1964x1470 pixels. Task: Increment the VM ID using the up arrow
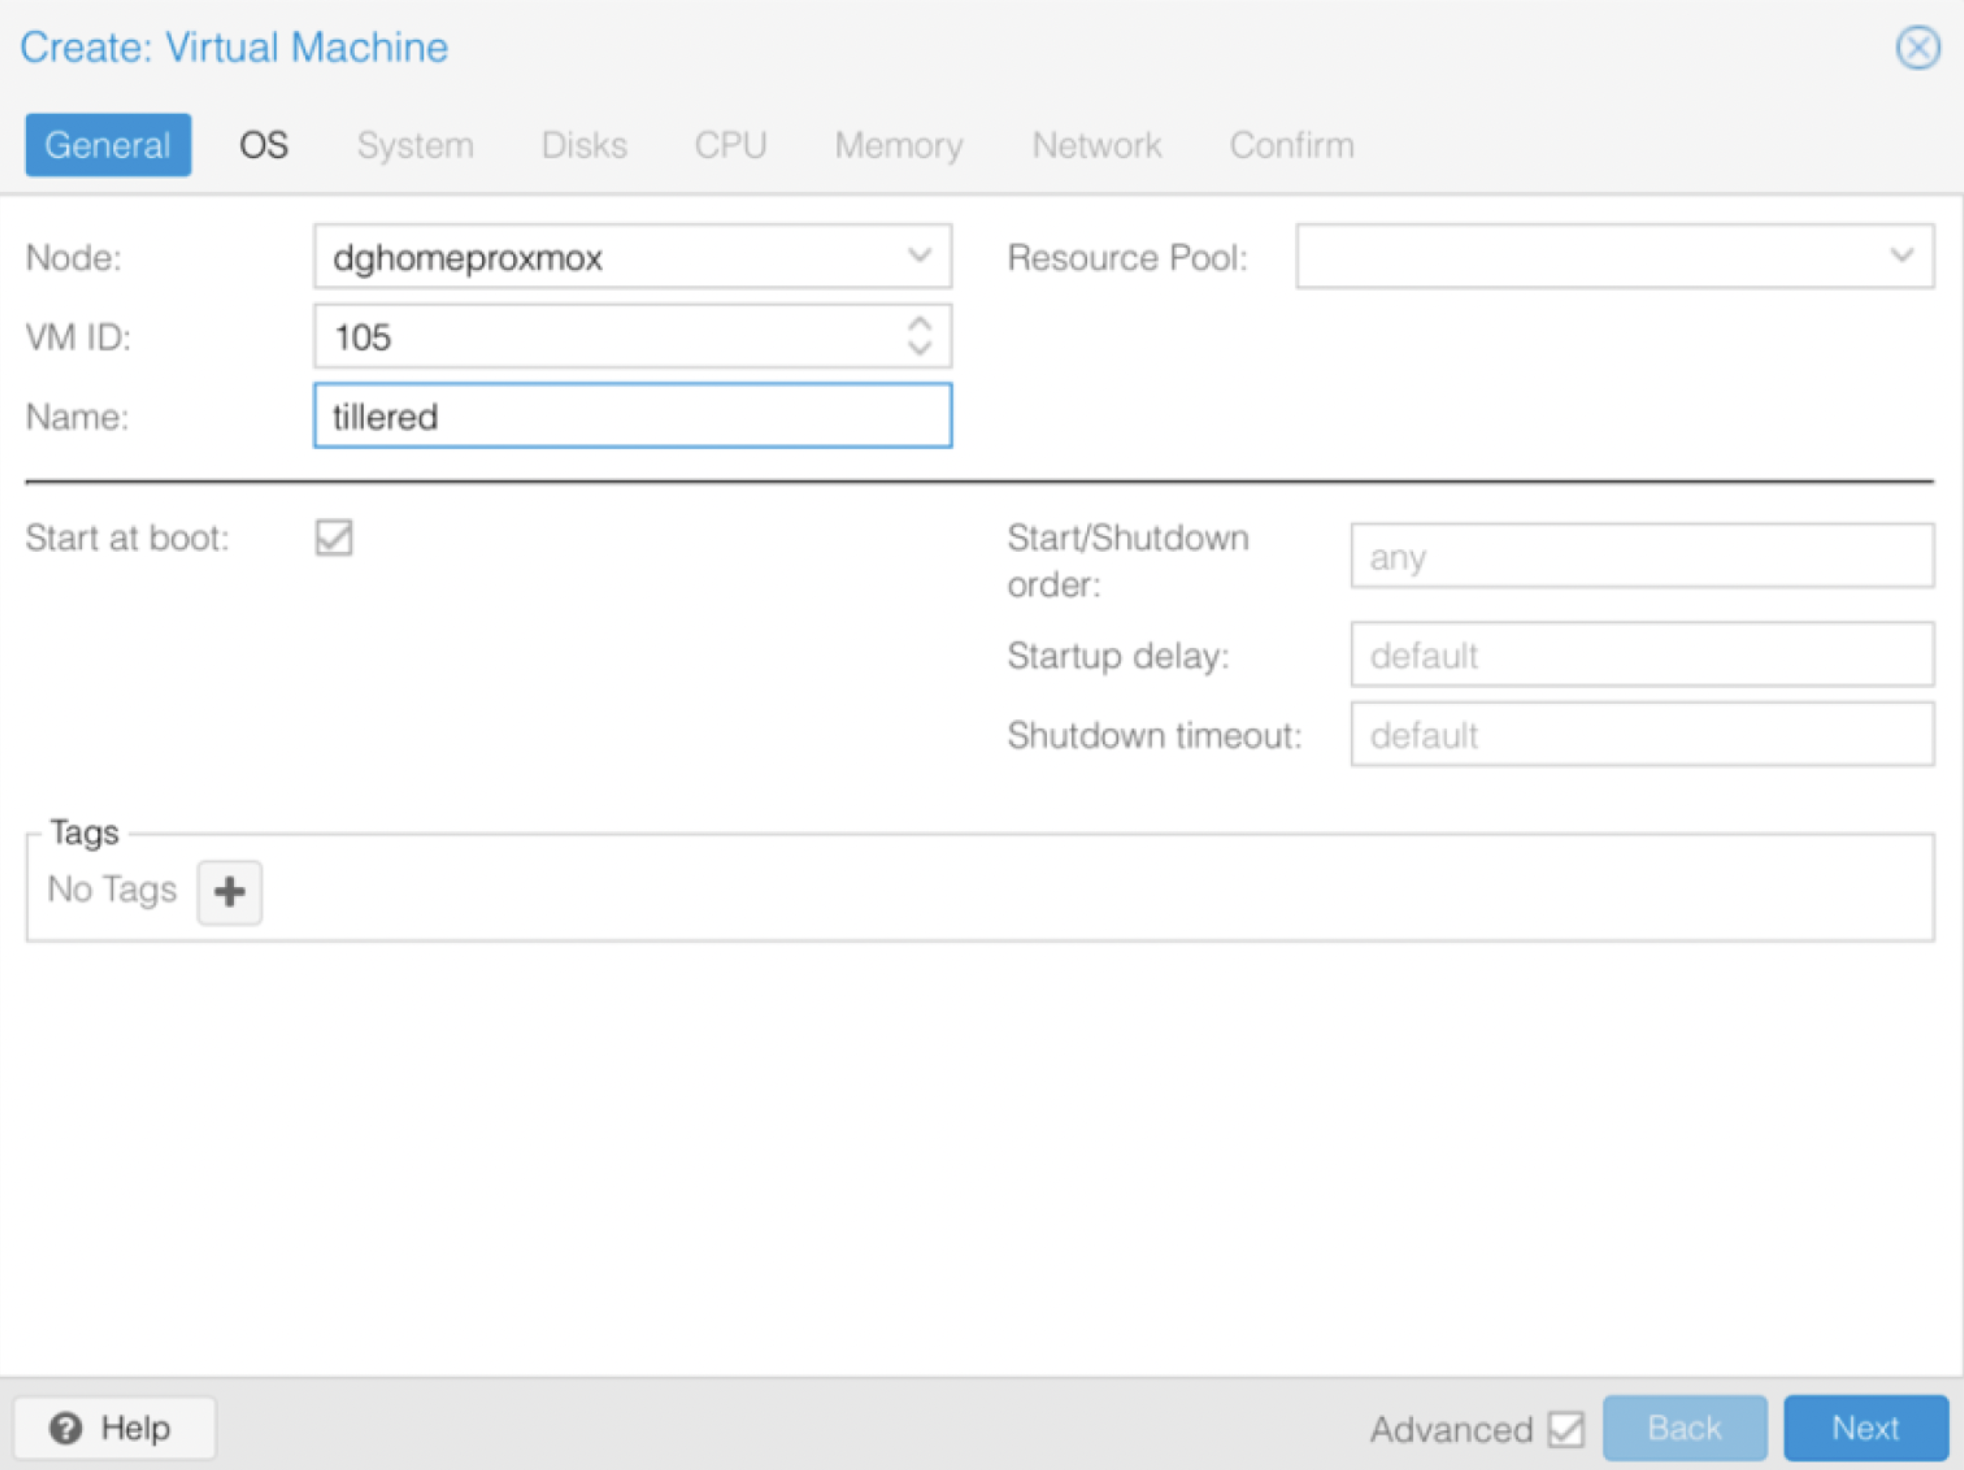tap(920, 325)
